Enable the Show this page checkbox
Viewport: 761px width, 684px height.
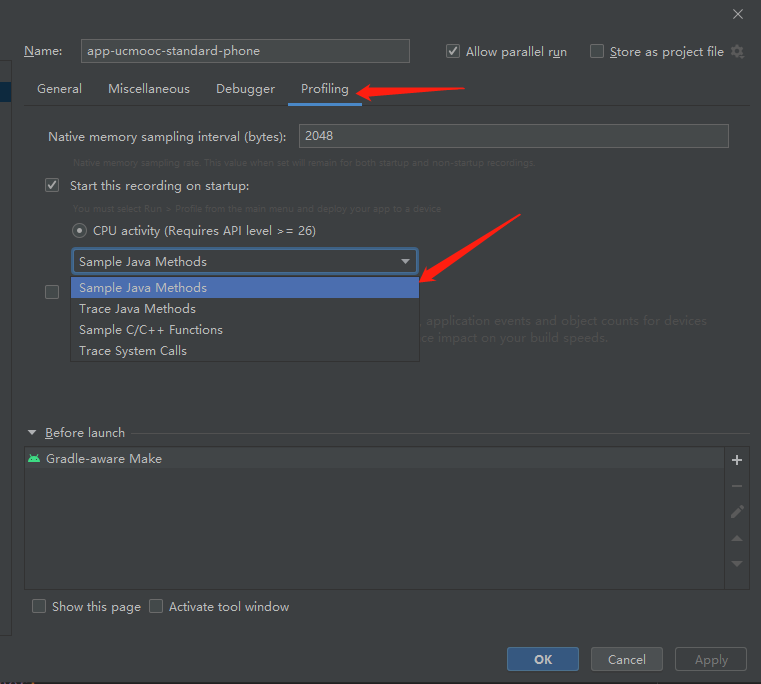click(x=39, y=606)
